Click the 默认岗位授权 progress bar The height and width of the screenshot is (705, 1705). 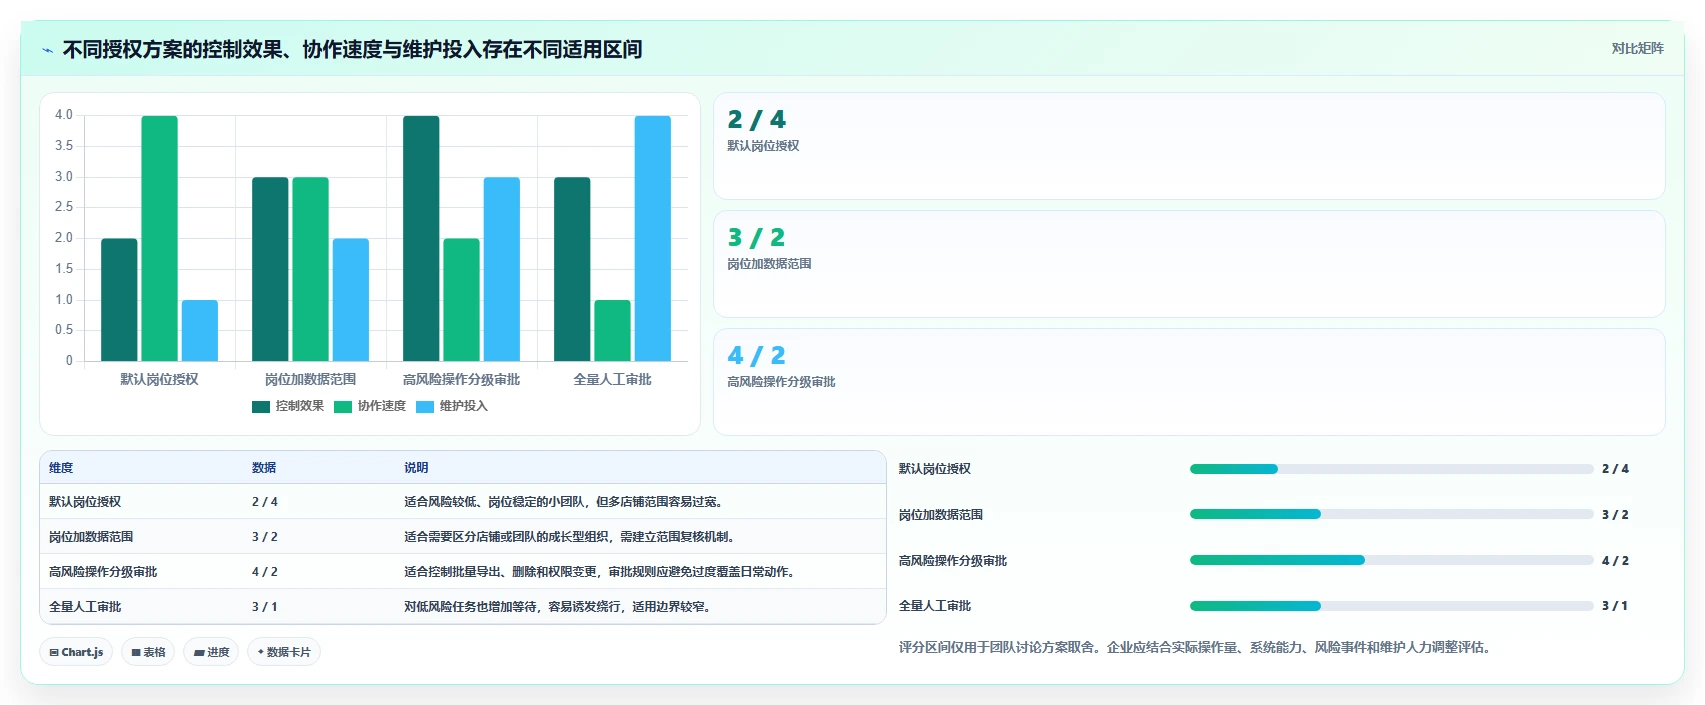1391,469
